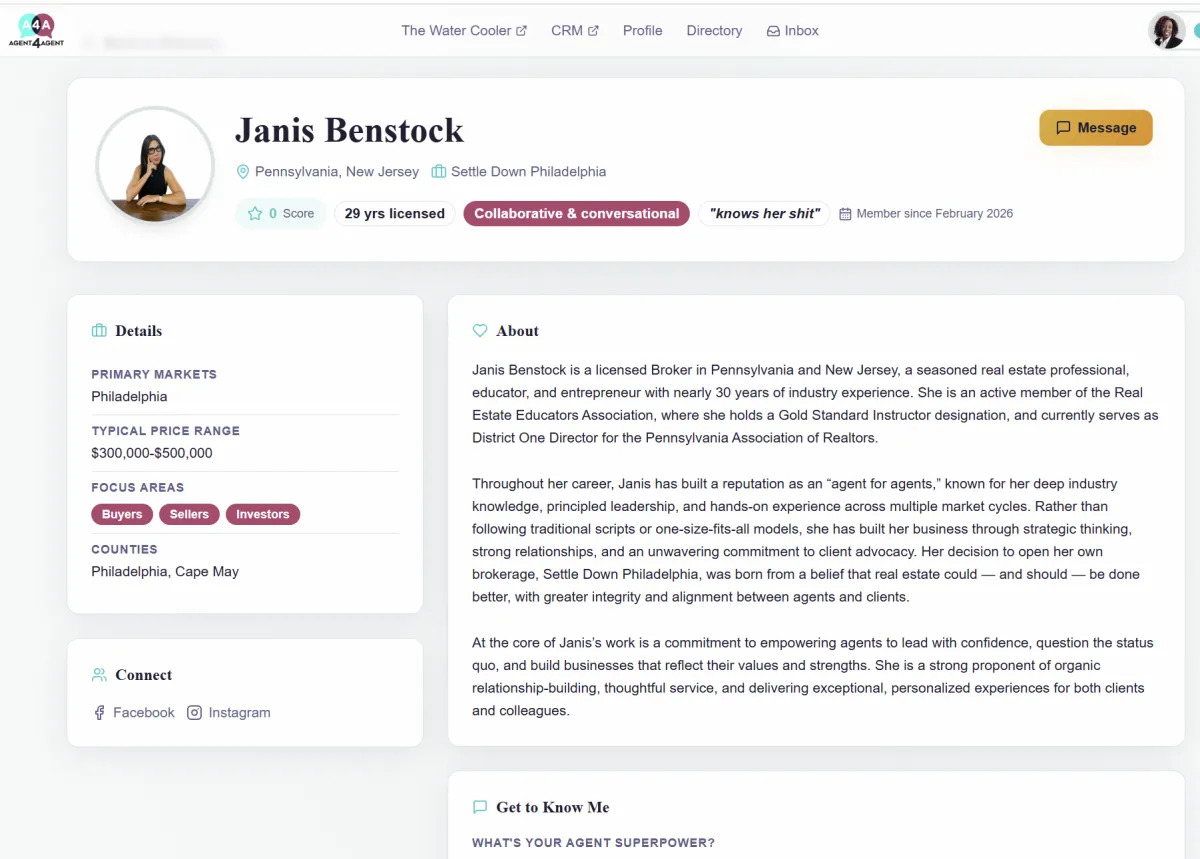The image size is (1200, 859).
Task: Click the external-link icon beside The Water Cooler
Action: 521,30
